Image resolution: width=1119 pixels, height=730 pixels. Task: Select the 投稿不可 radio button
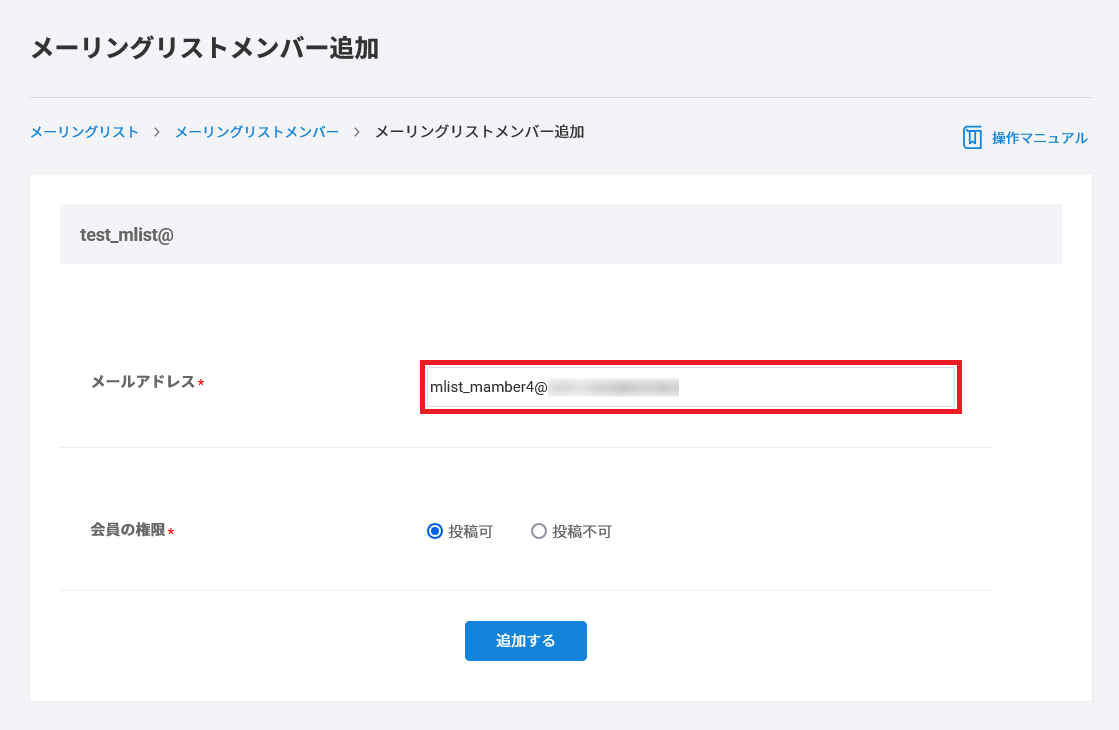539,532
